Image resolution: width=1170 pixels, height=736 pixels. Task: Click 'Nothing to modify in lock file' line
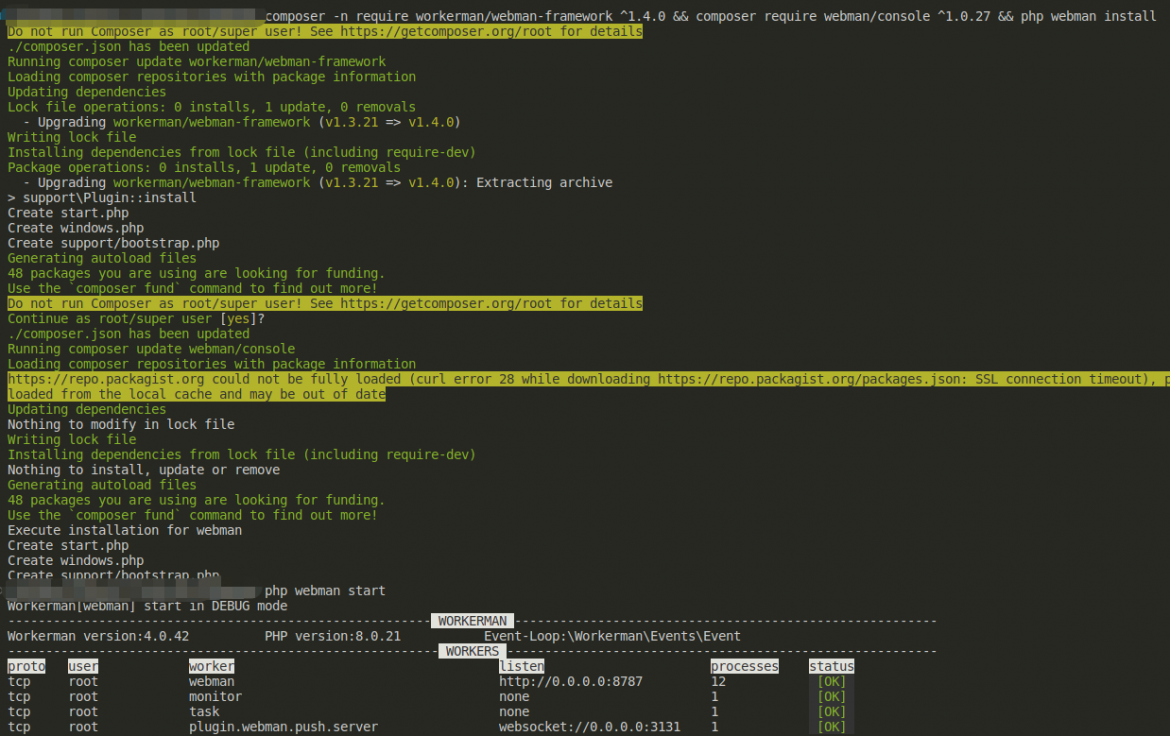click(121, 424)
